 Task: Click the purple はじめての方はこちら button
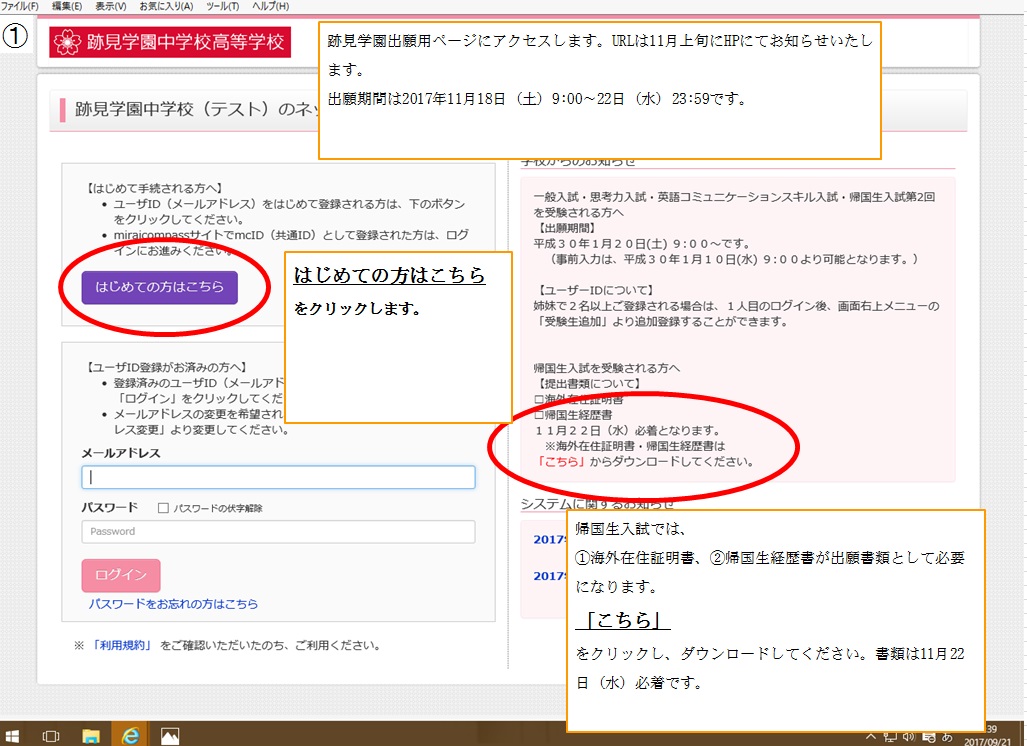pyautogui.click(x=160, y=287)
